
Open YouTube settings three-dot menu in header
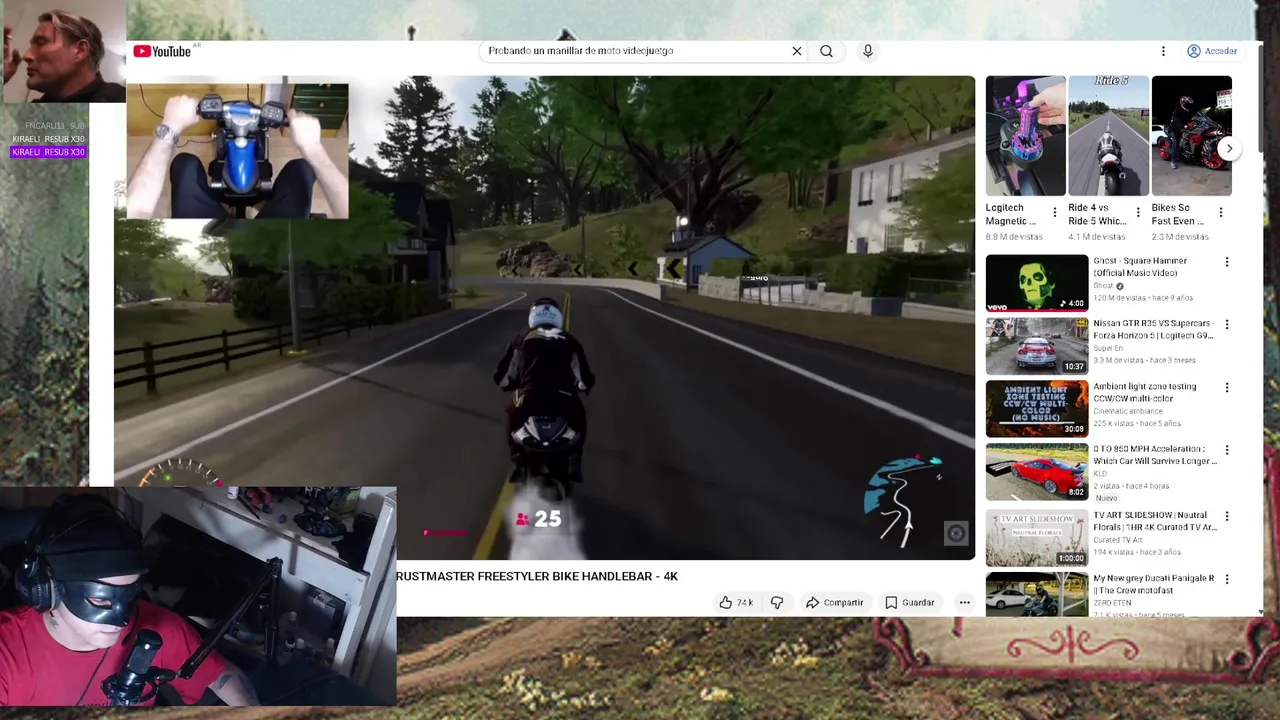pos(1163,51)
